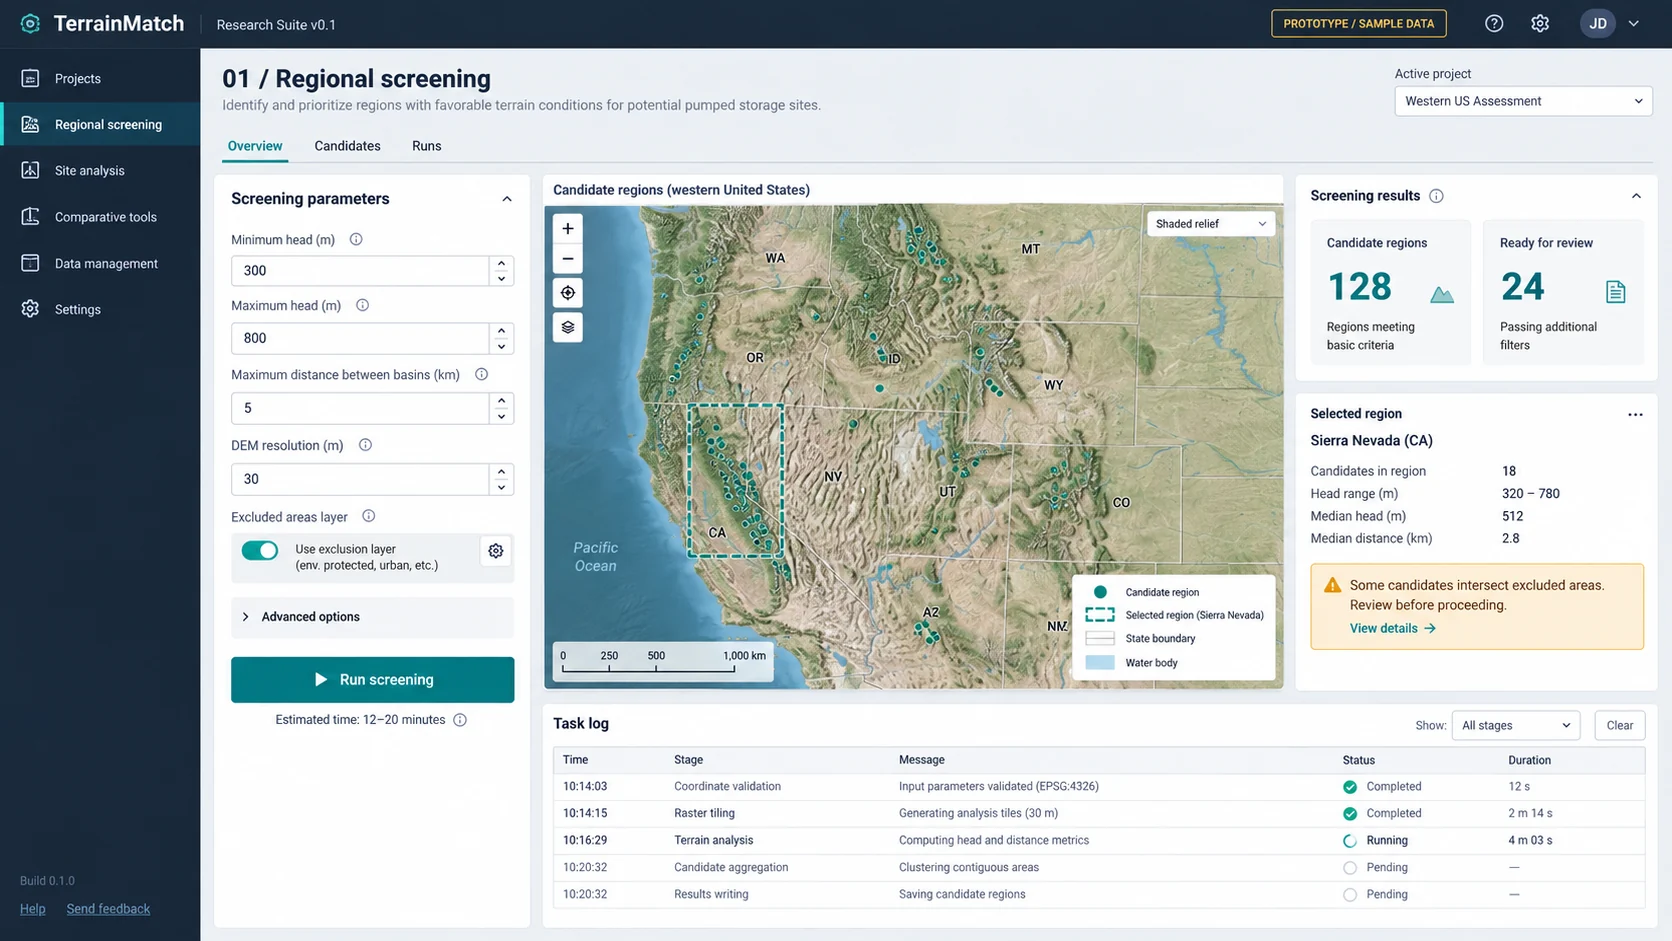Switch to the Runs tab
The height and width of the screenshot is (941, 1672).
[426, 146]
